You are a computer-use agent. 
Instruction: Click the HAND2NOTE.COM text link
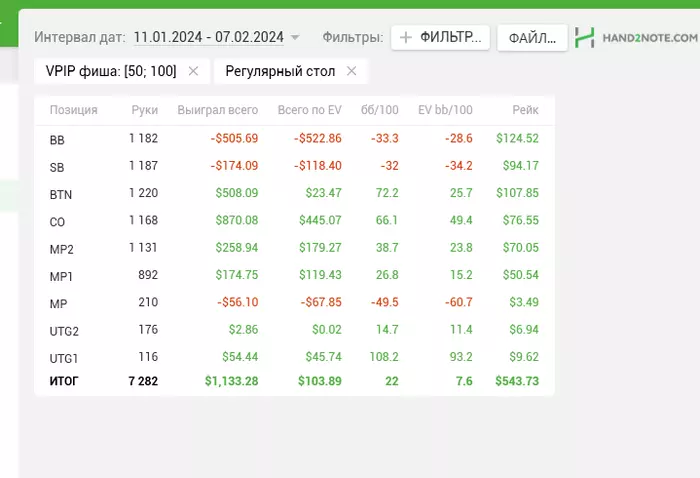pyautogui.click(x=650, y=38)
